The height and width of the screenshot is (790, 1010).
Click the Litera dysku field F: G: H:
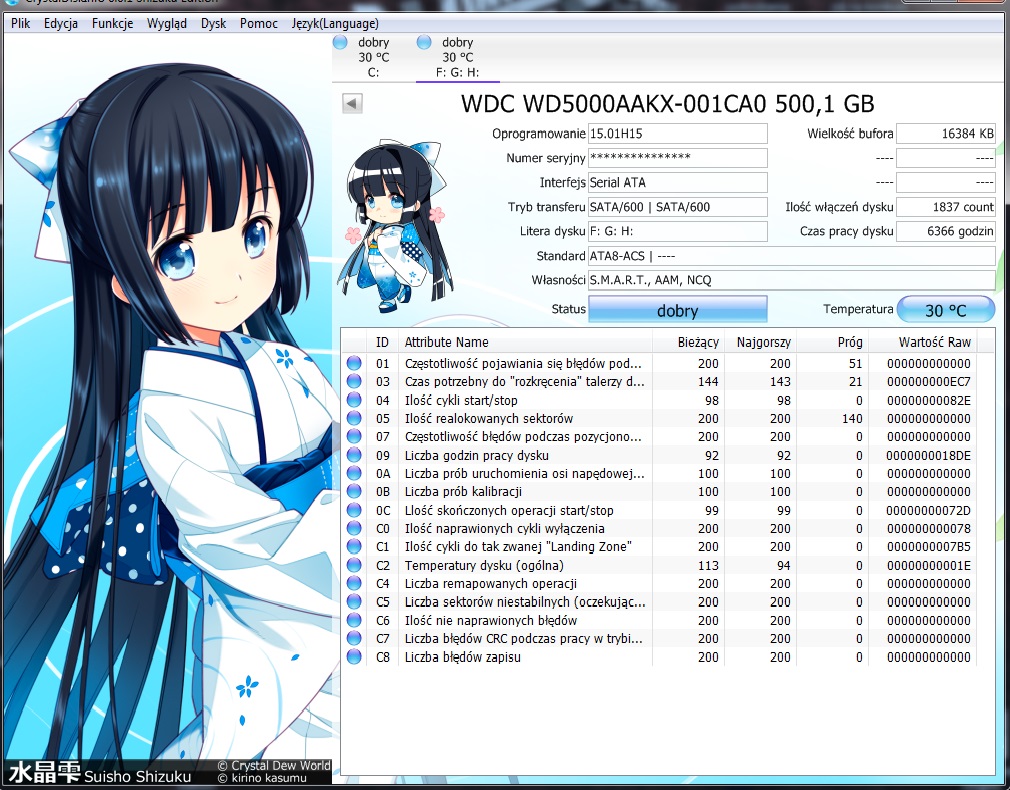point(678,231)
